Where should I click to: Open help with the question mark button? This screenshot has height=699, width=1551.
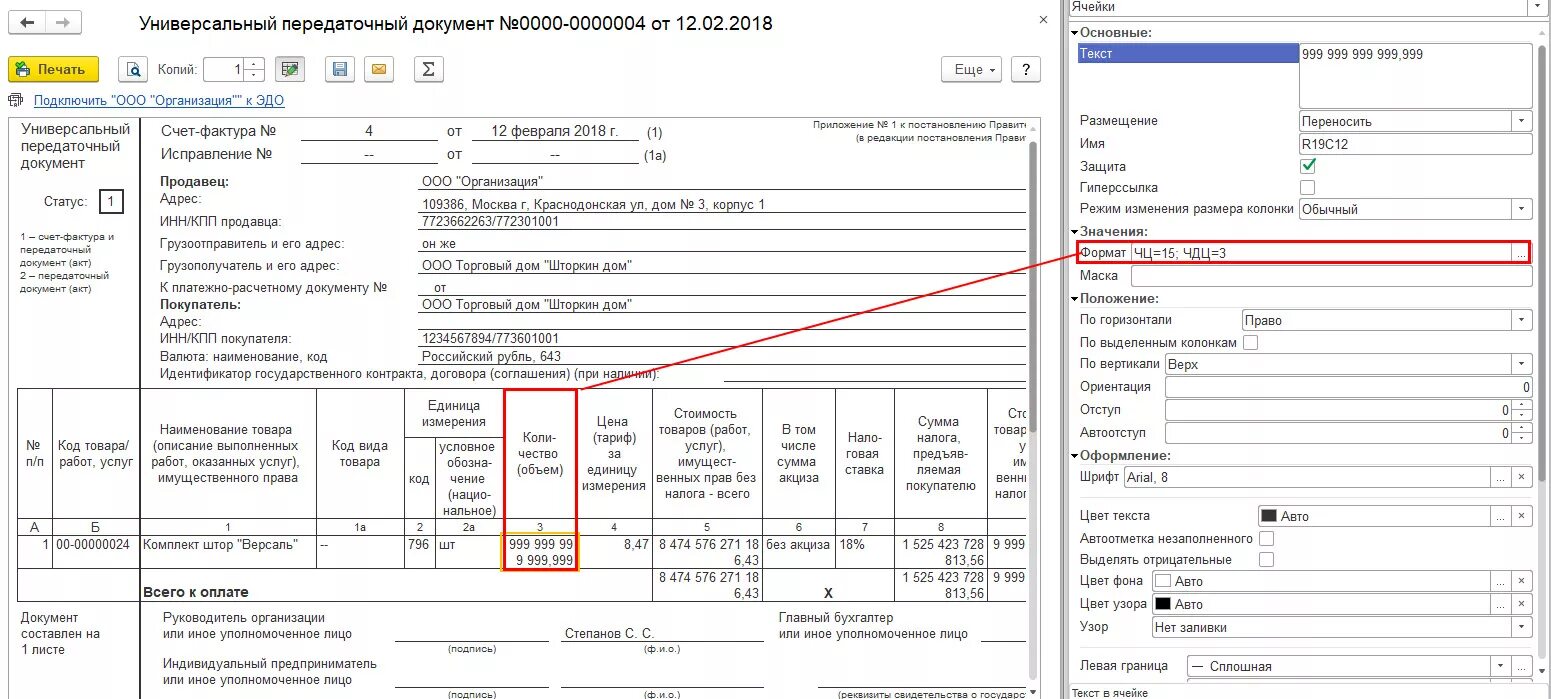[1025, 70]
